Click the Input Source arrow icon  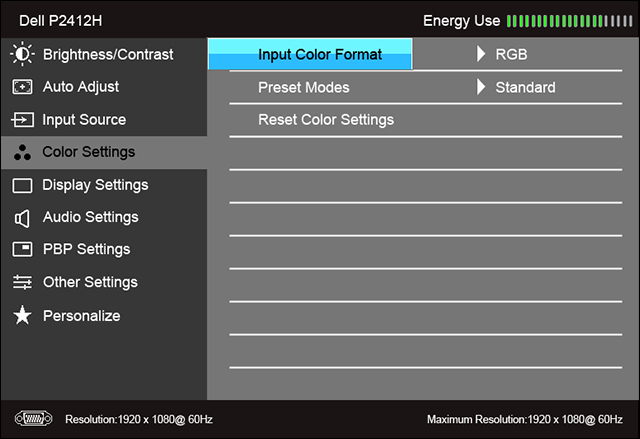point(22,120)
